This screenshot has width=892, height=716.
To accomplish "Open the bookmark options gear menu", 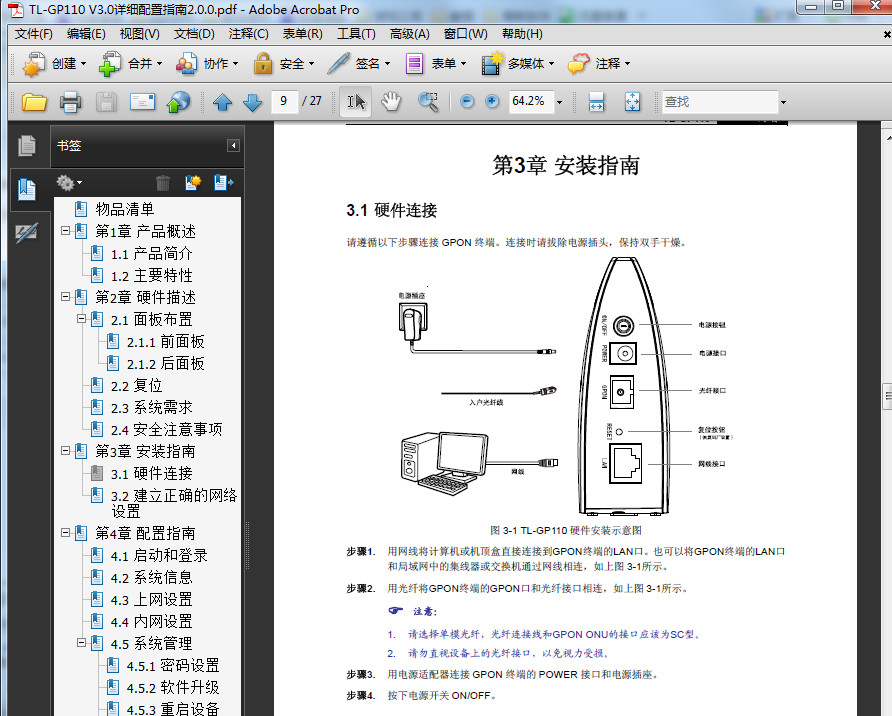I will 63,182.
